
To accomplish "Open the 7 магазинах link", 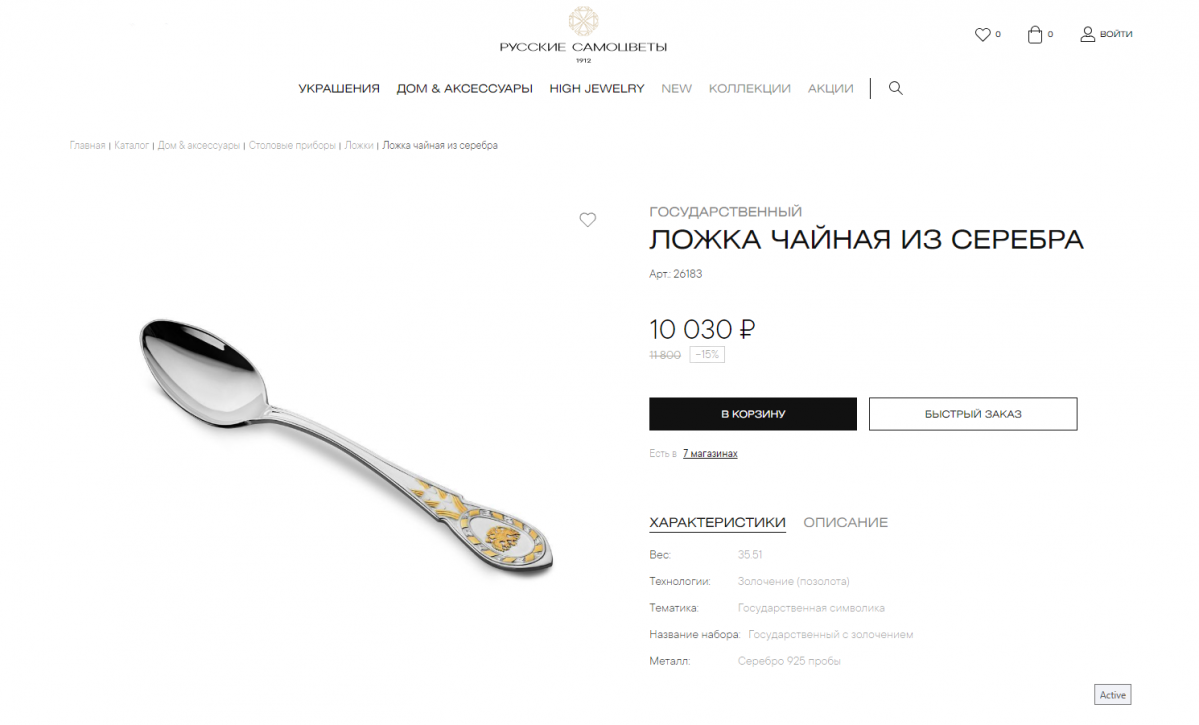I will [x=710, y=454].
